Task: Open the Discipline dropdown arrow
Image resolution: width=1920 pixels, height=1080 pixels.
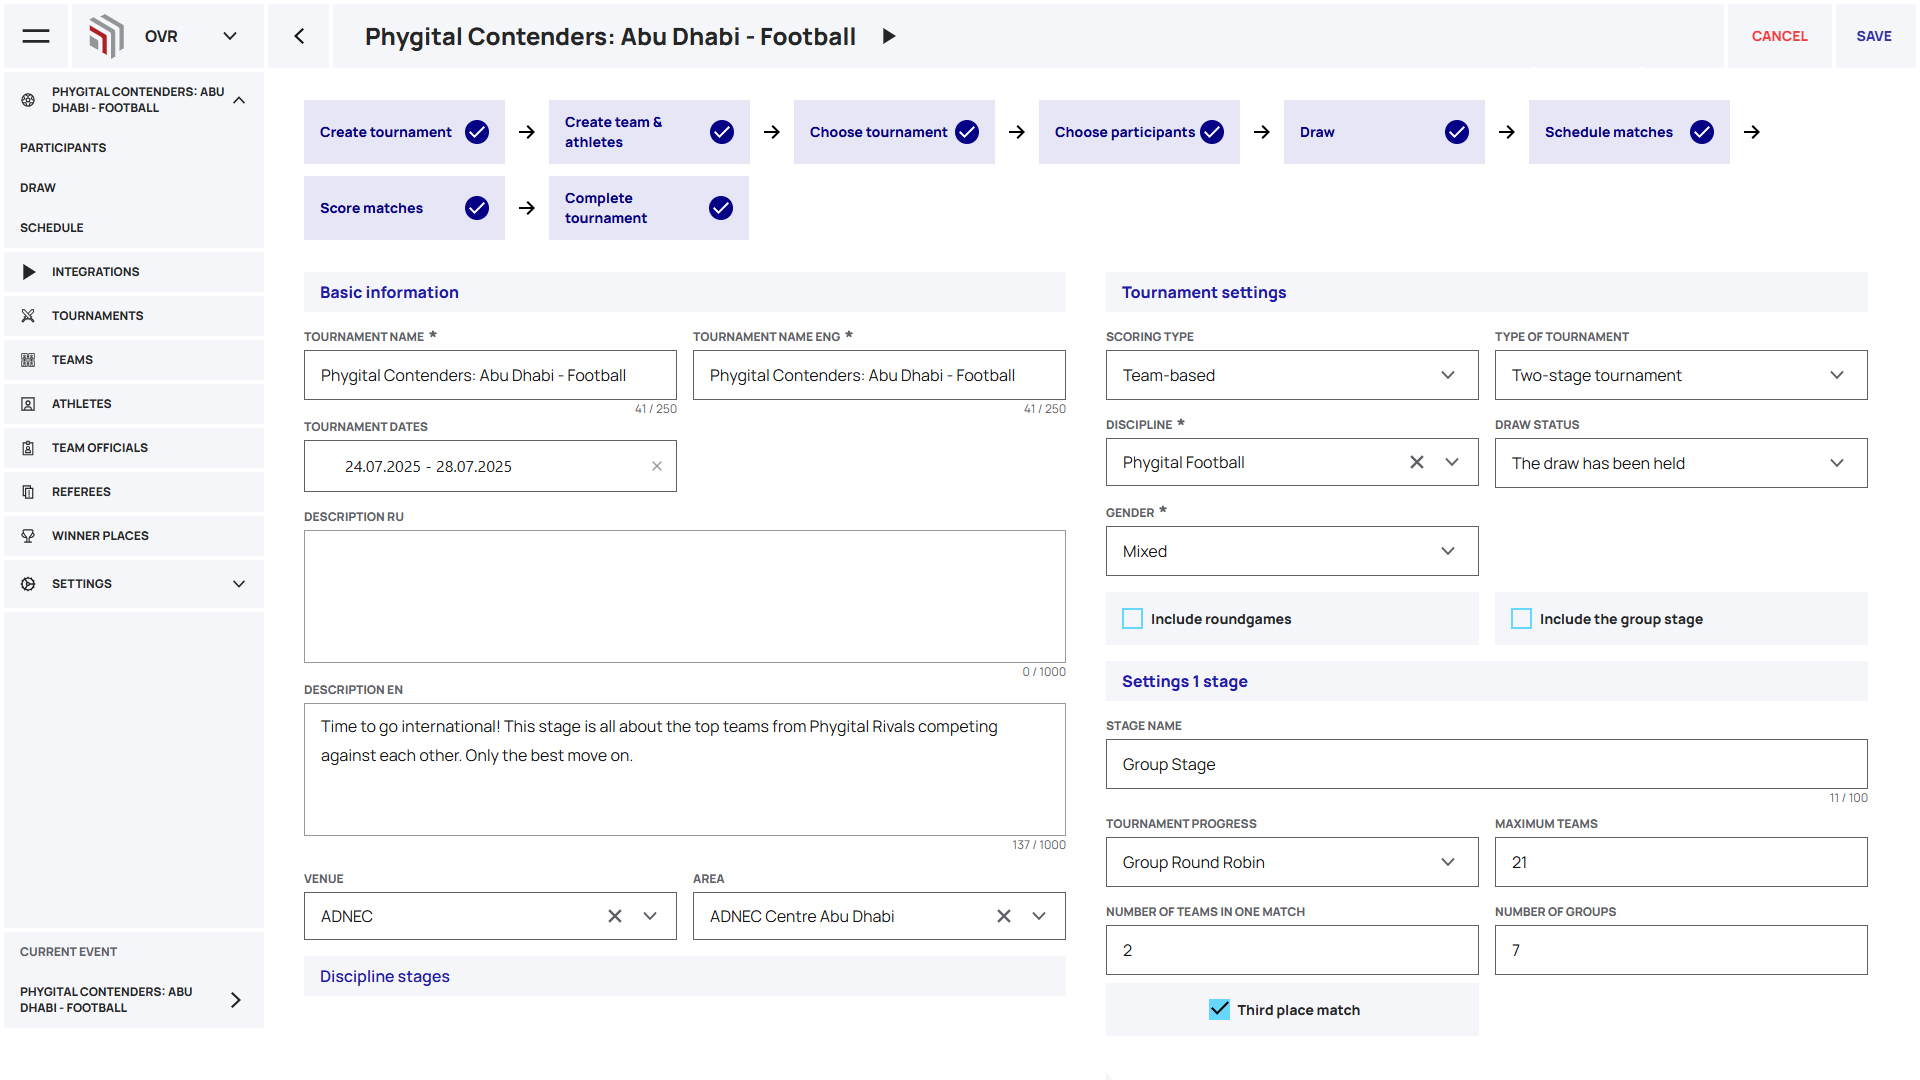Action: [1452, 462]
